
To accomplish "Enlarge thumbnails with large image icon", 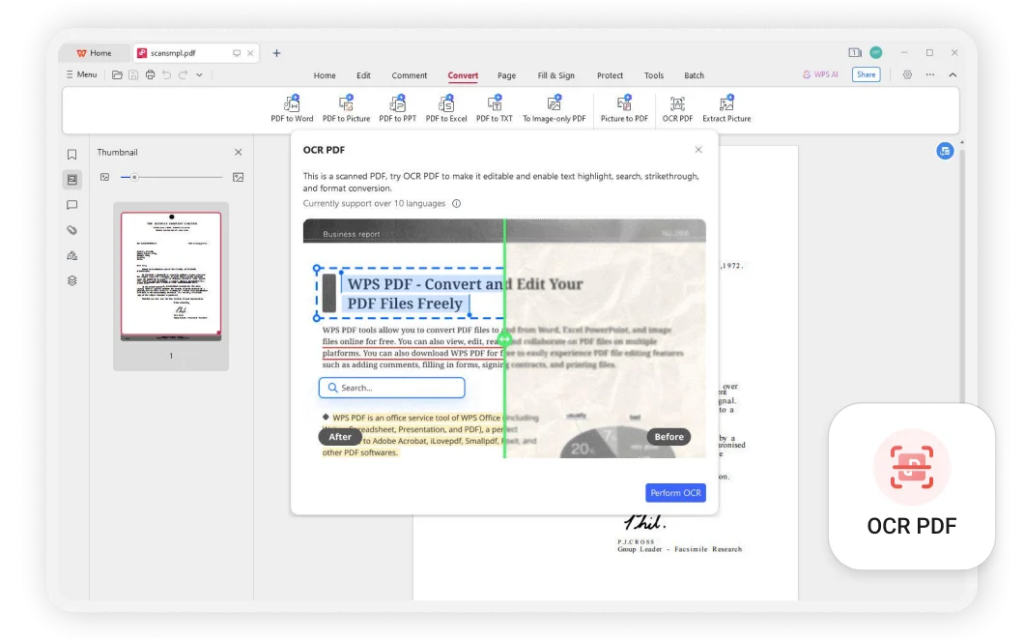I will tap(238, 177).
